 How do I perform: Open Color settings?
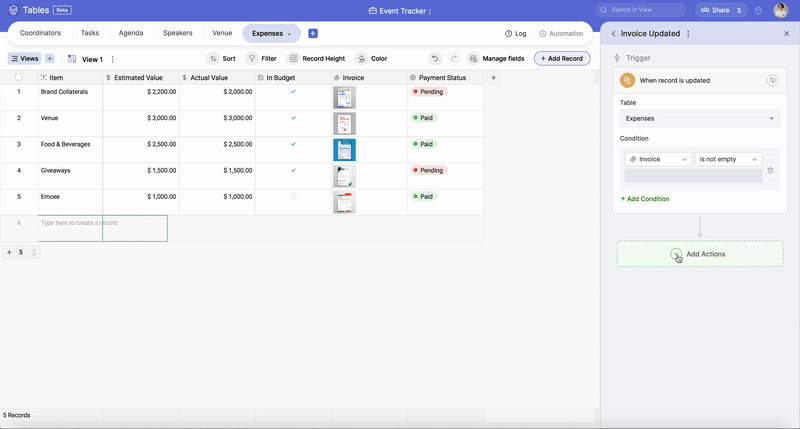[371, 59]
